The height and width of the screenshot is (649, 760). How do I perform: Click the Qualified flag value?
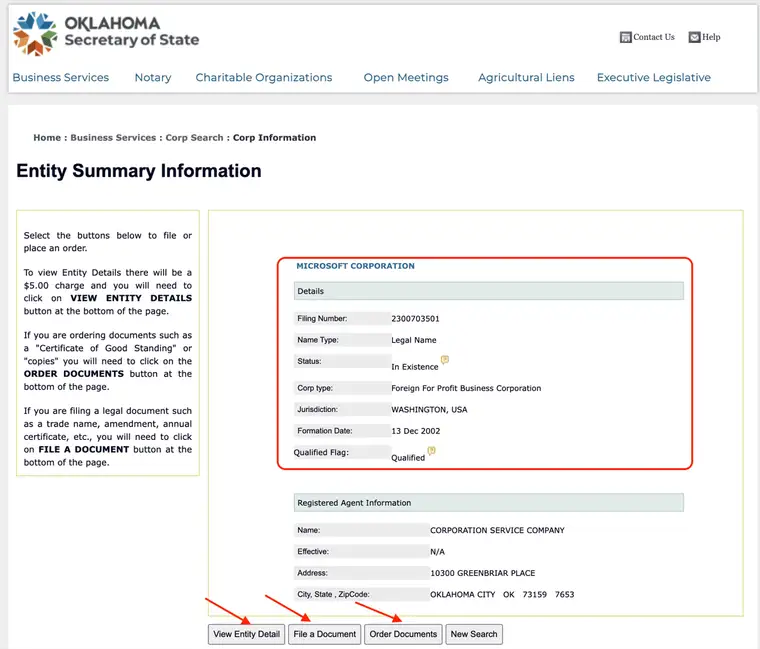pyautogui.click(x=408, y=458)
